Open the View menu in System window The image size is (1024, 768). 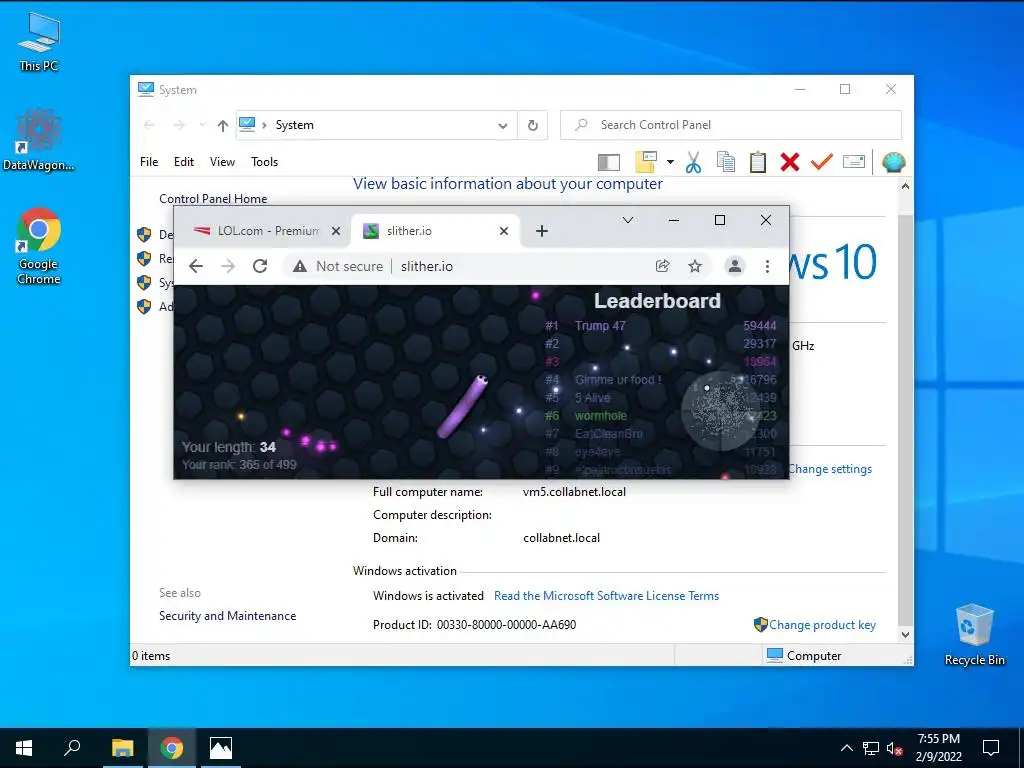point(222,162)
